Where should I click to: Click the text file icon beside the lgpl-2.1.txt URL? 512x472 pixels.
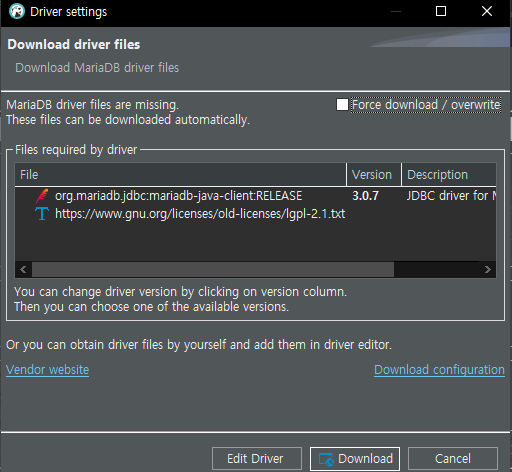click(42, 214)
